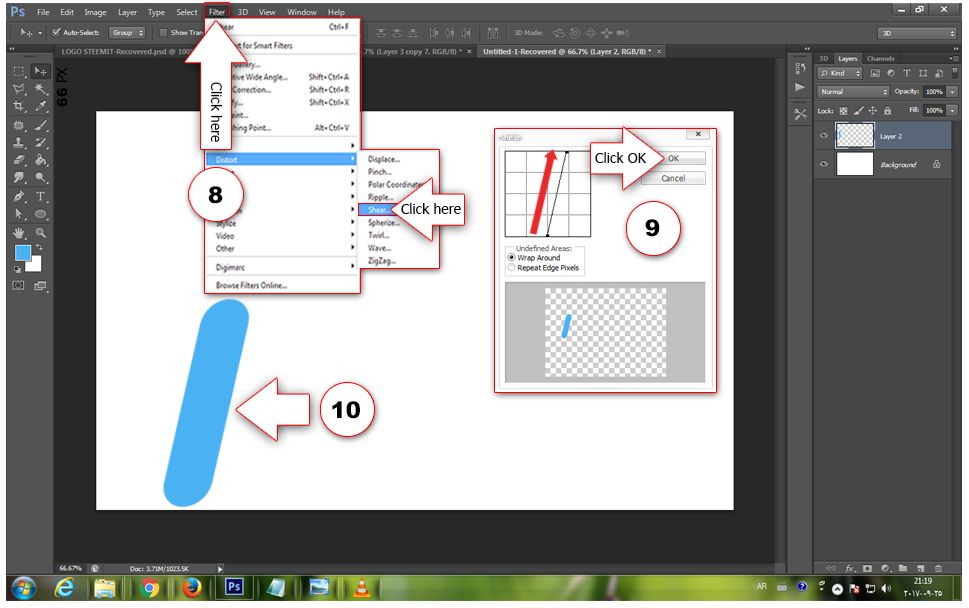Filter layers by pixel layers

pos(875,73)
